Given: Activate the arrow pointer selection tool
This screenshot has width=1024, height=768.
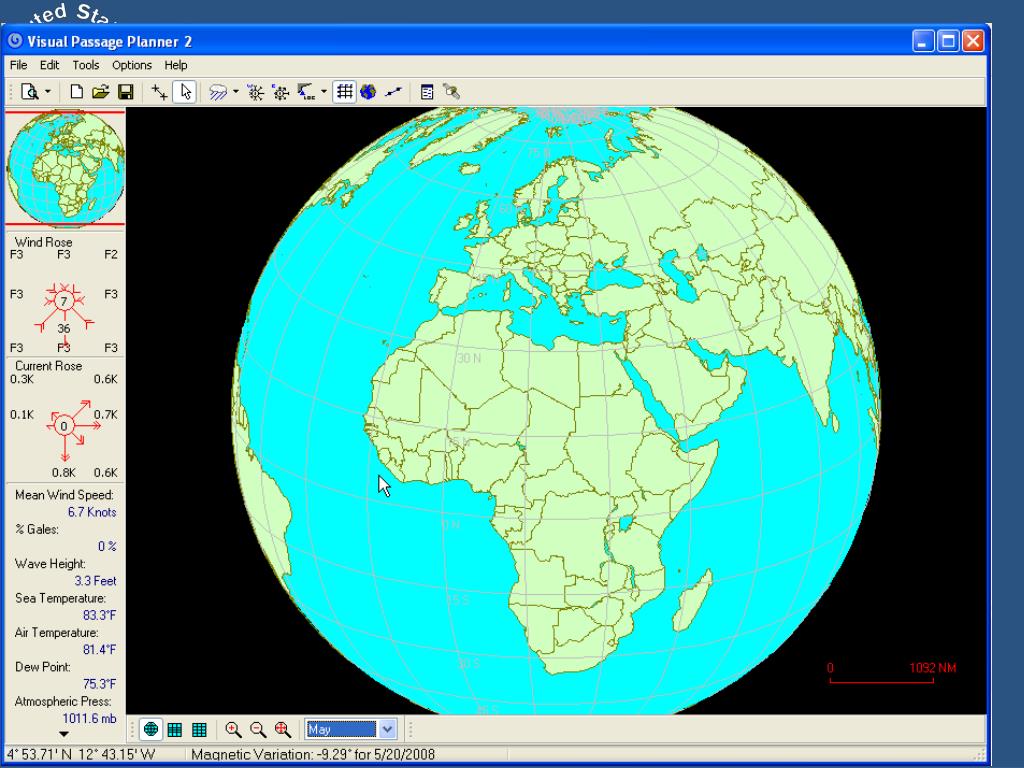Looking at the screenshot, I should coord(185,92).
